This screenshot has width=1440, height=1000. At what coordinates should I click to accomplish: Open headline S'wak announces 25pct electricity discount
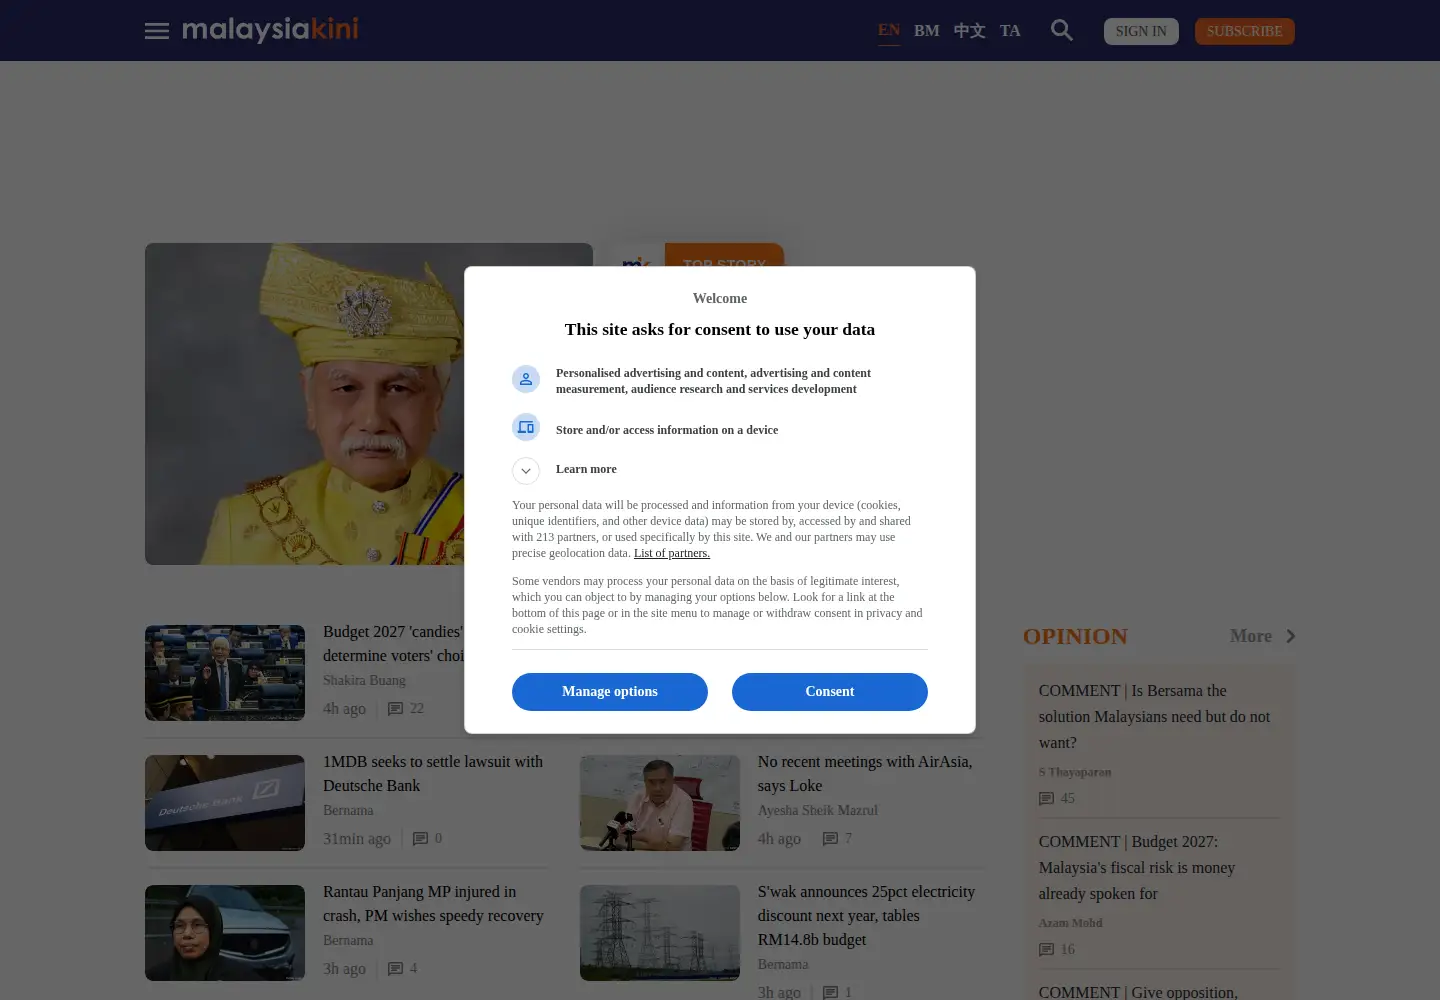pyautogui.click(x=866, y=916)
